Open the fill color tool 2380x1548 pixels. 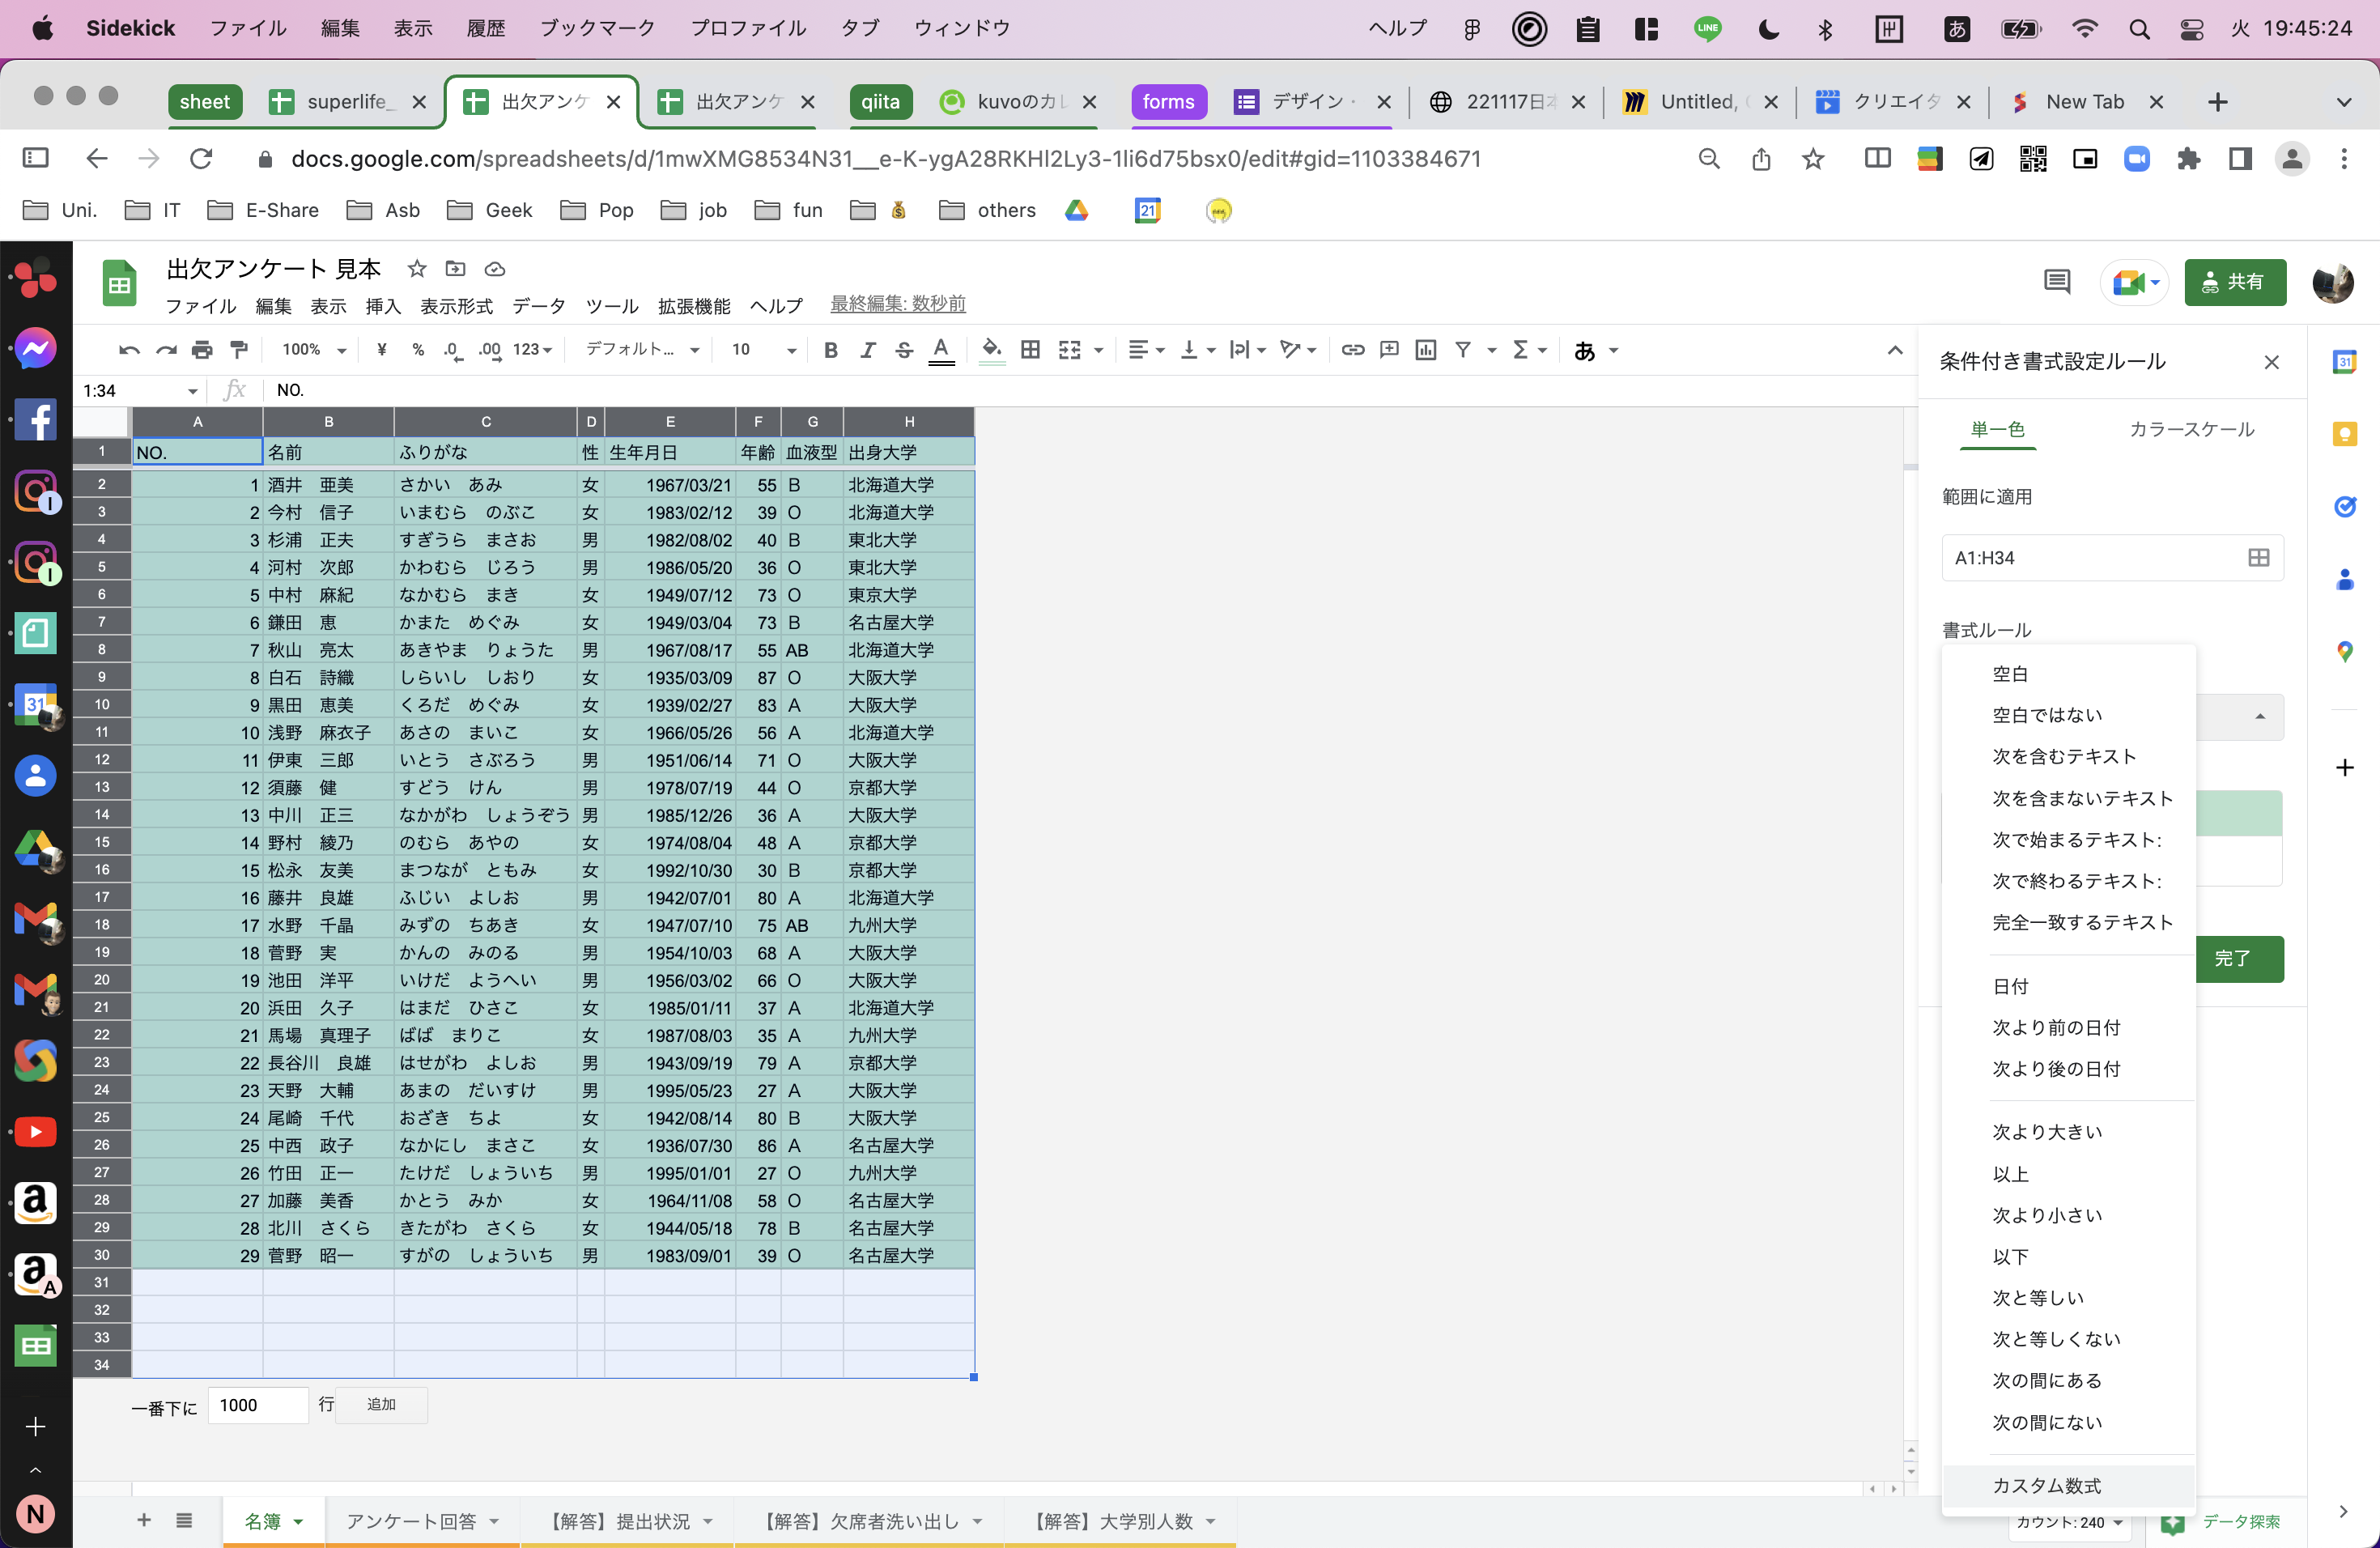991,350
